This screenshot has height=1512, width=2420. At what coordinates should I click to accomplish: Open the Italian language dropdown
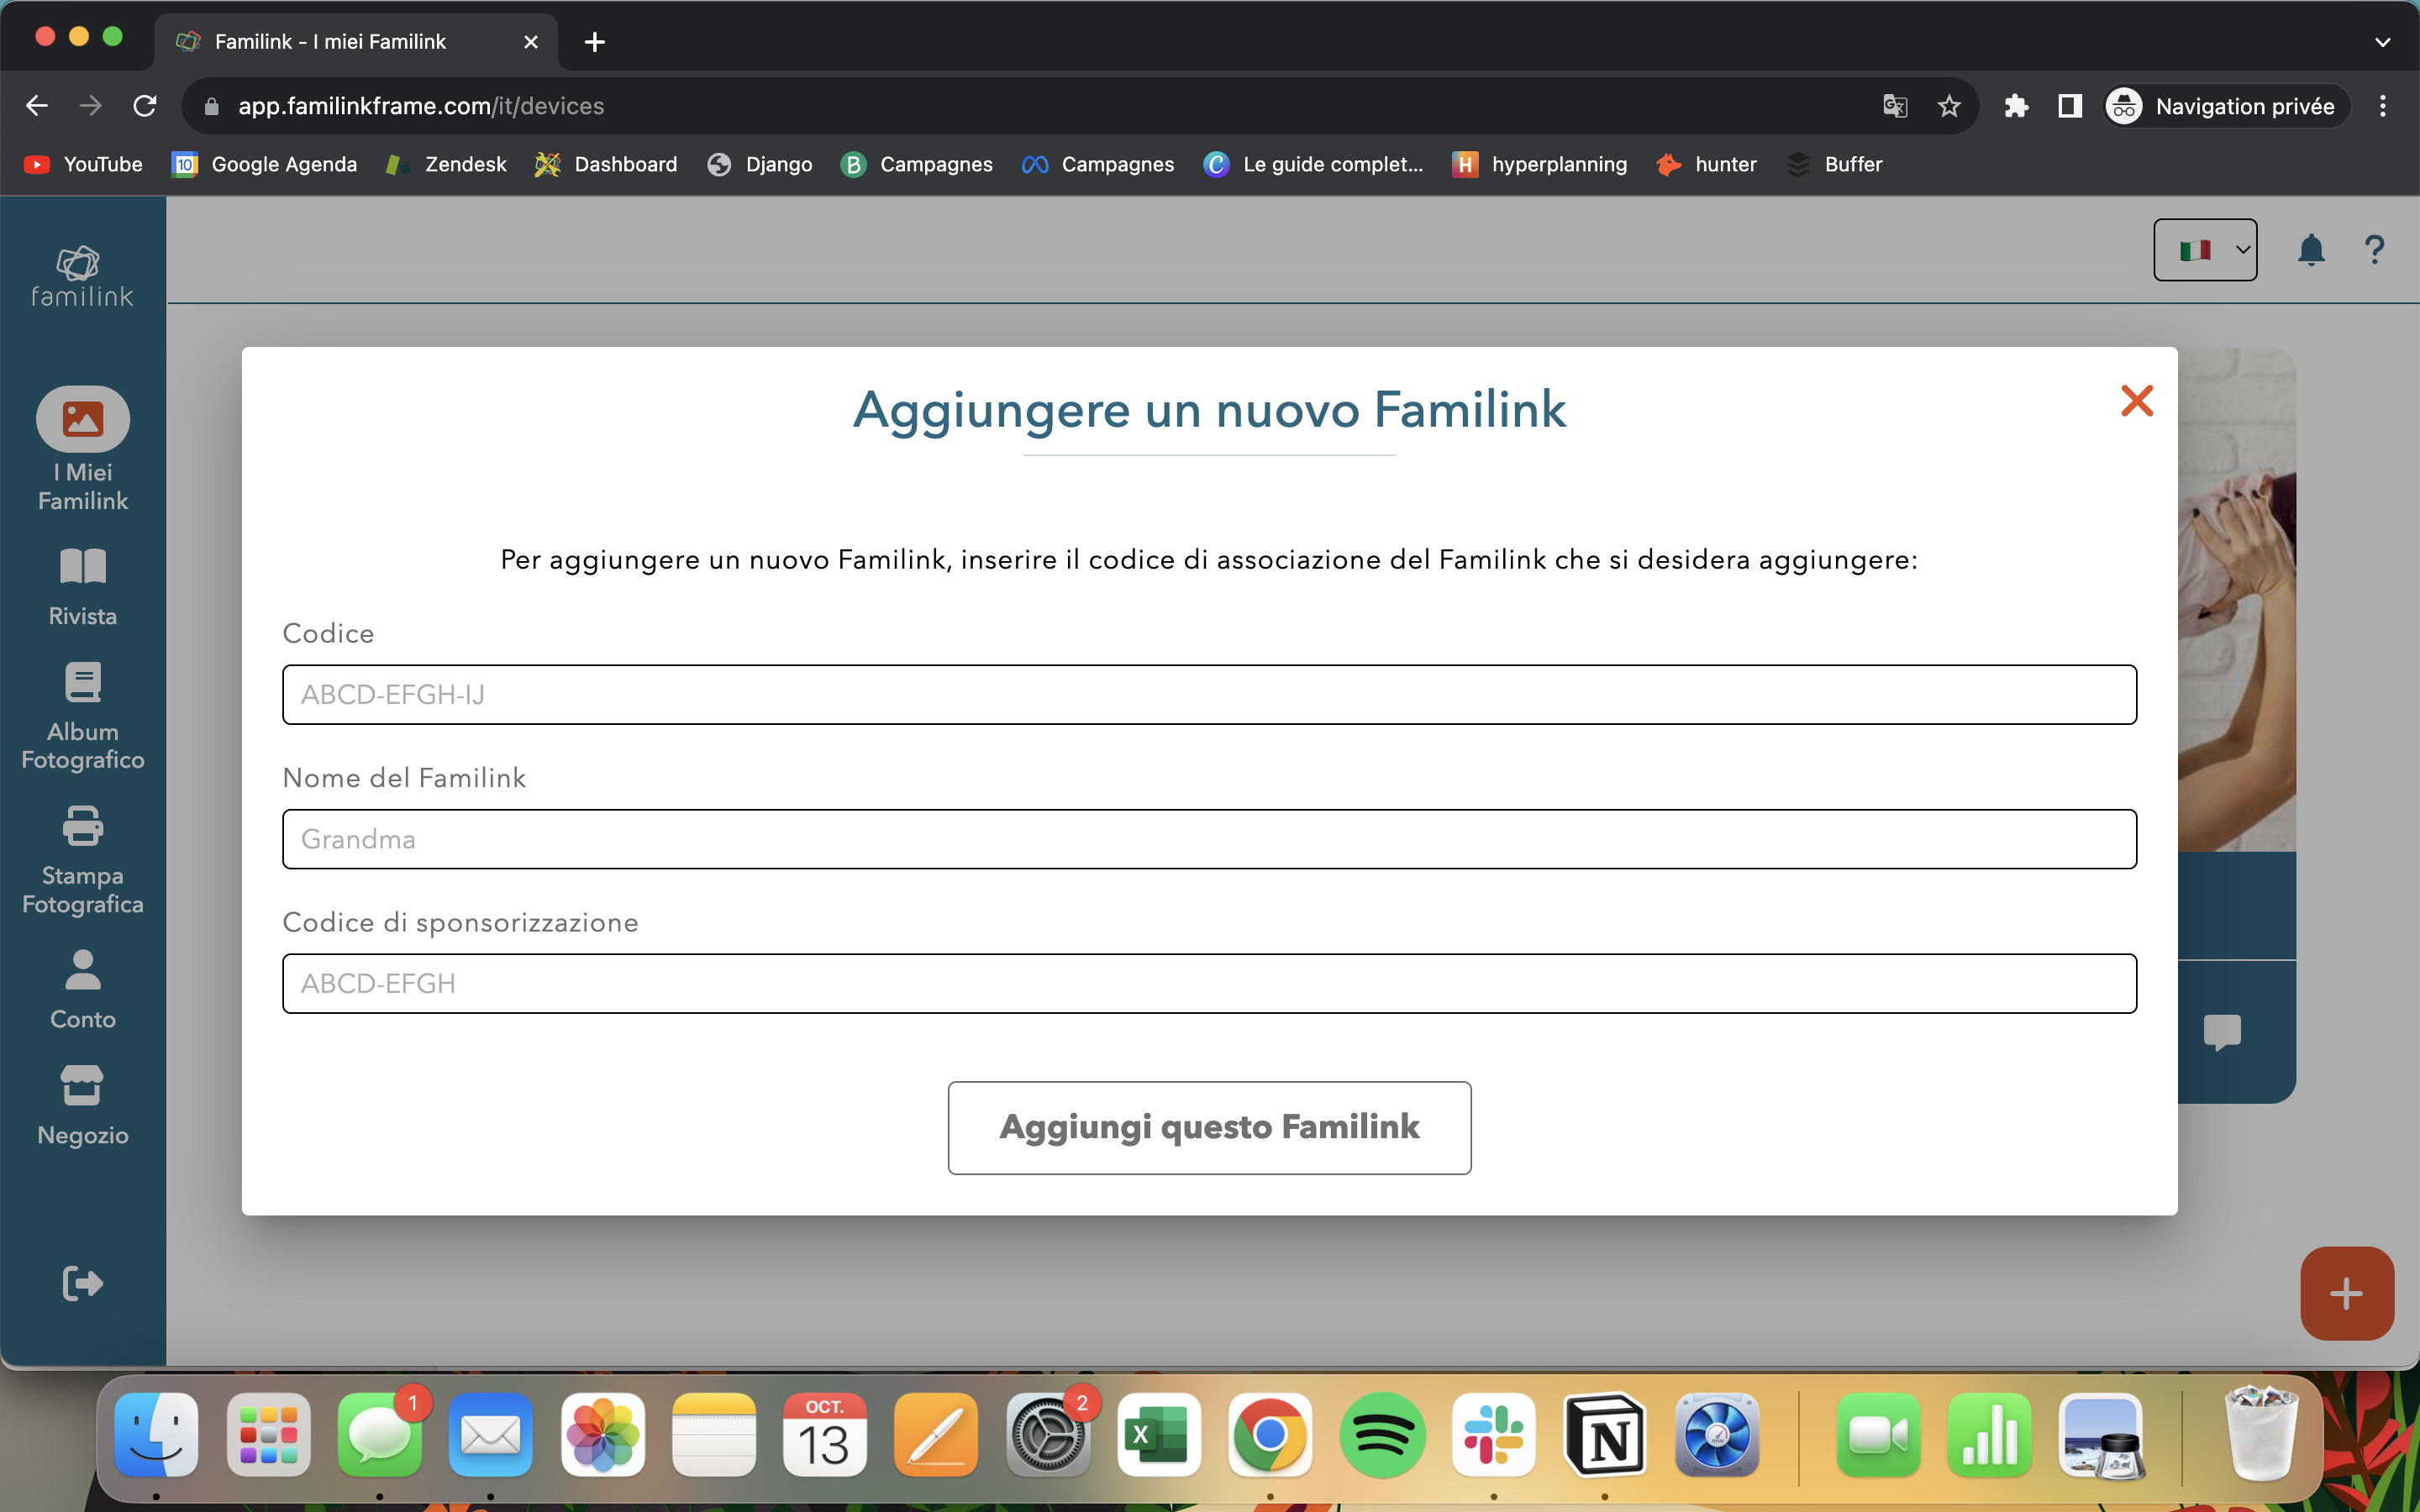pos(2204,249)
